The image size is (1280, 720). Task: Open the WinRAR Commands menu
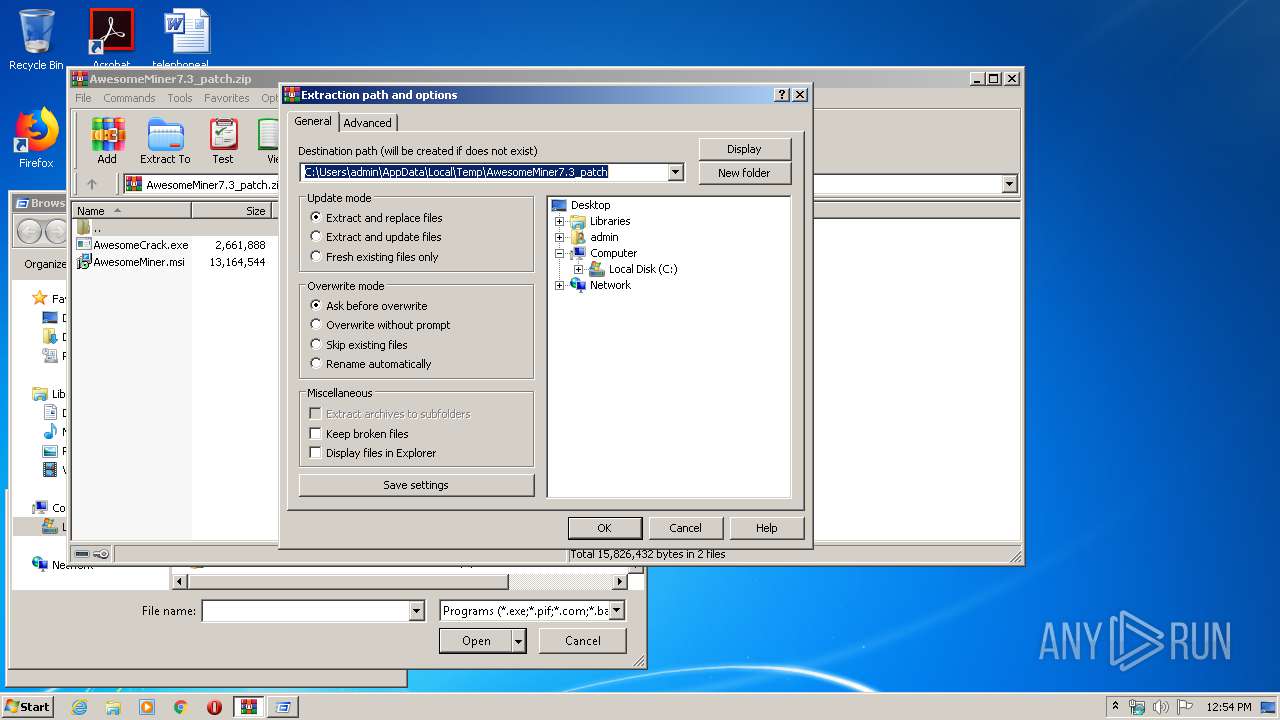coord(129,98)
